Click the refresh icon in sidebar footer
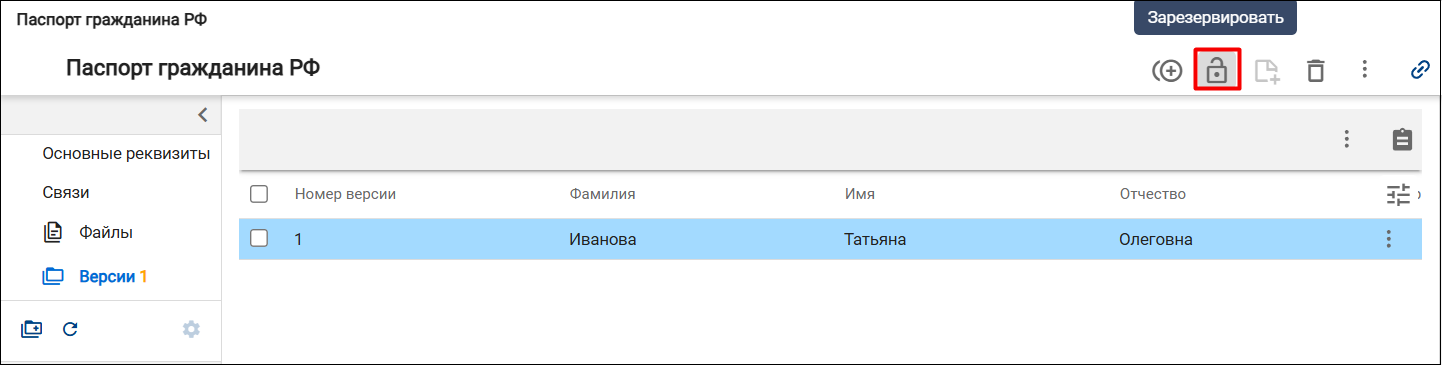 click(x=70, y=328)
